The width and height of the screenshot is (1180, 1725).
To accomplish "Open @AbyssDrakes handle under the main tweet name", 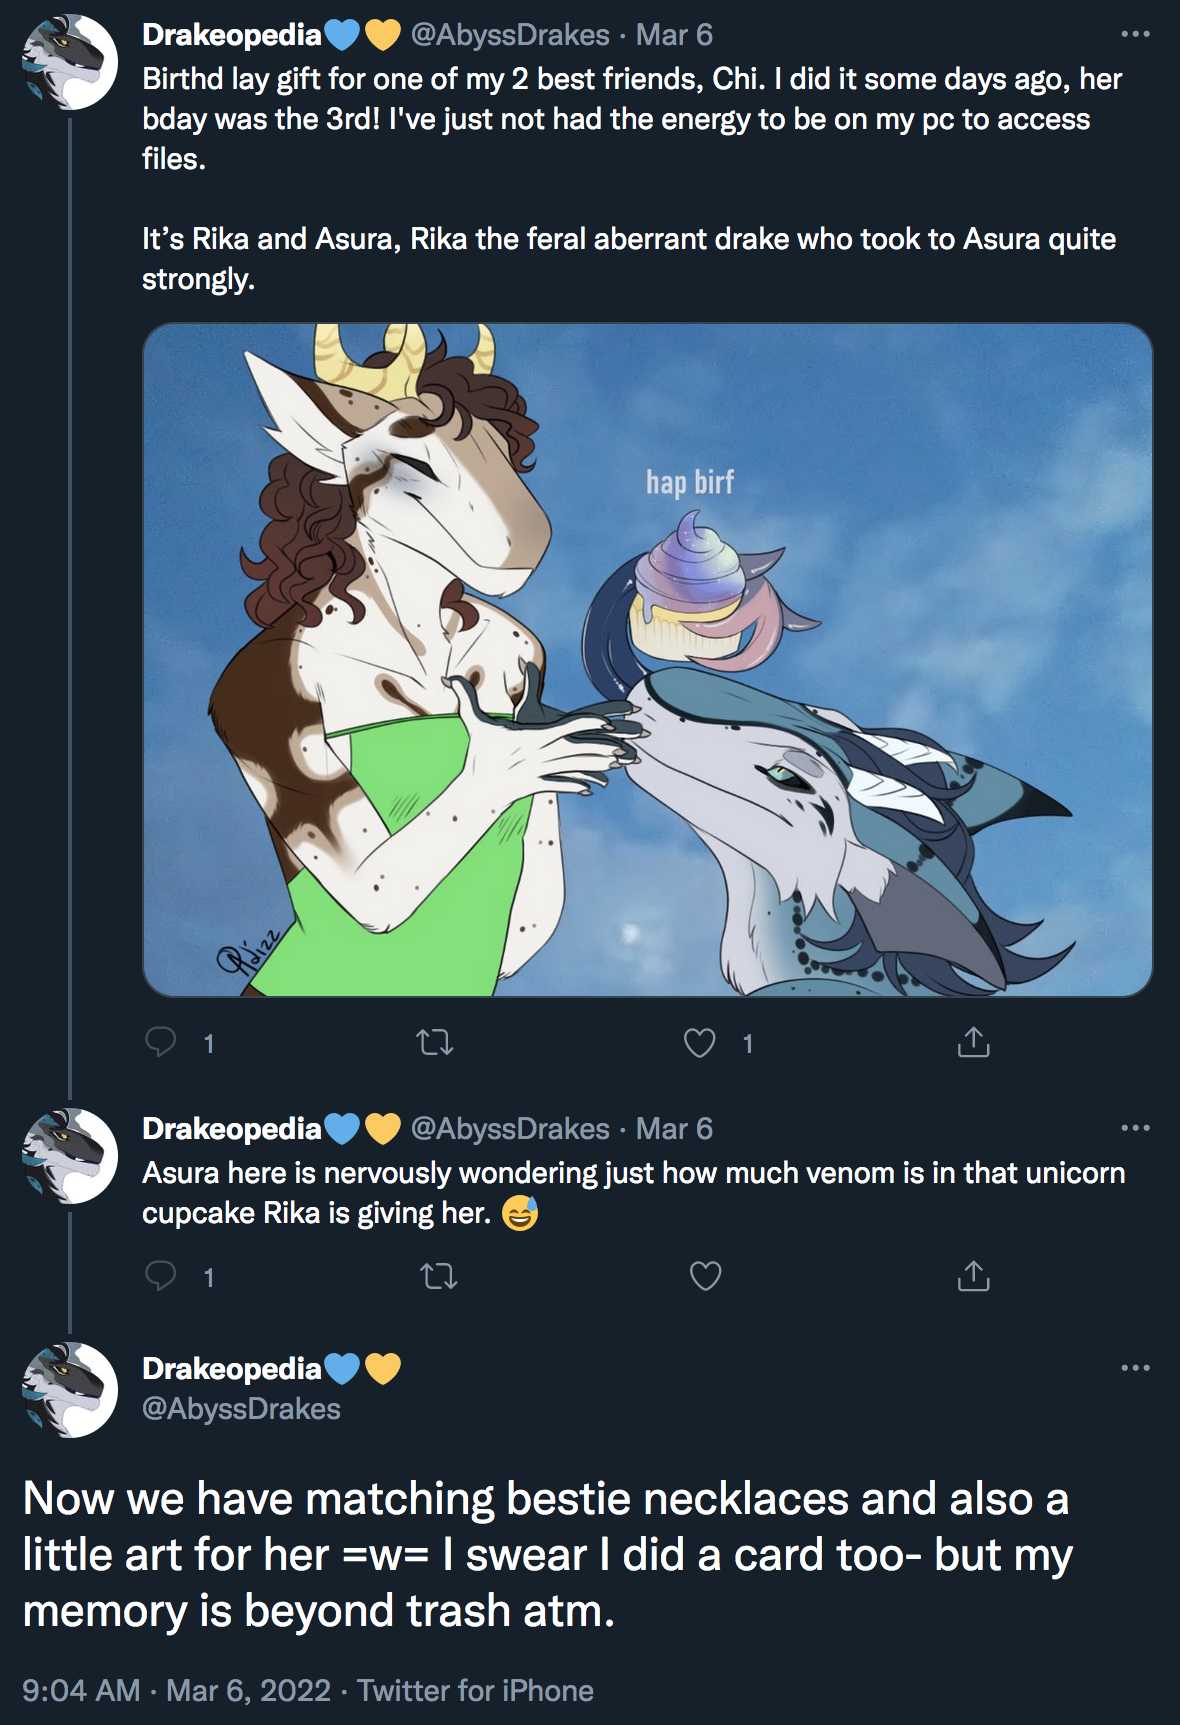I will click(x=241, y=1409).
